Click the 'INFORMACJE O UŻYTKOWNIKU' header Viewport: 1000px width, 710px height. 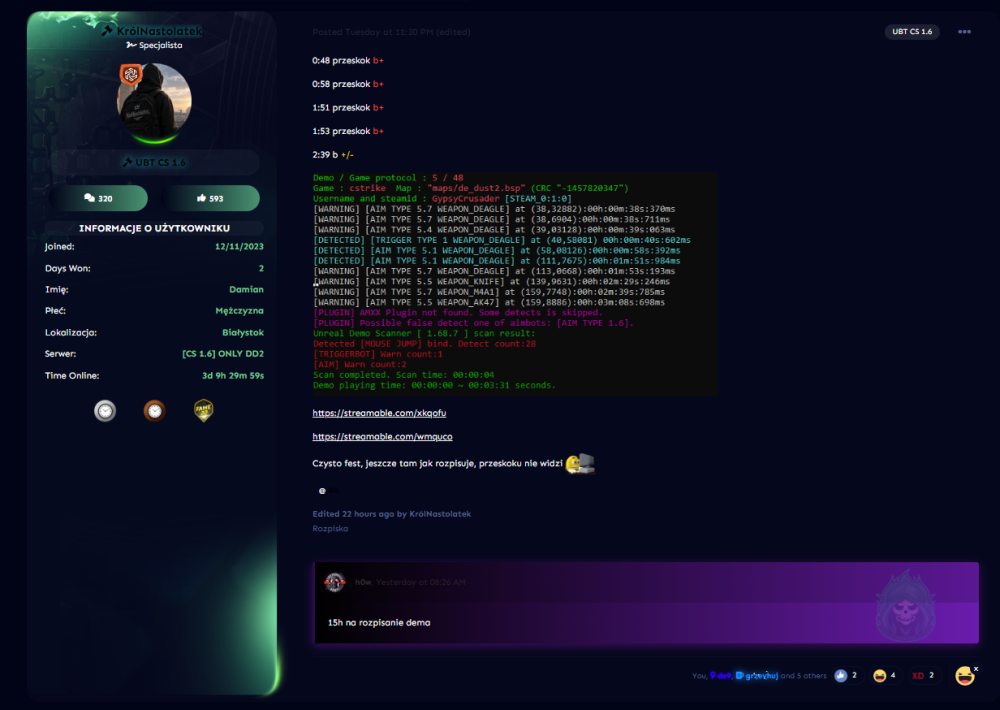154,228
